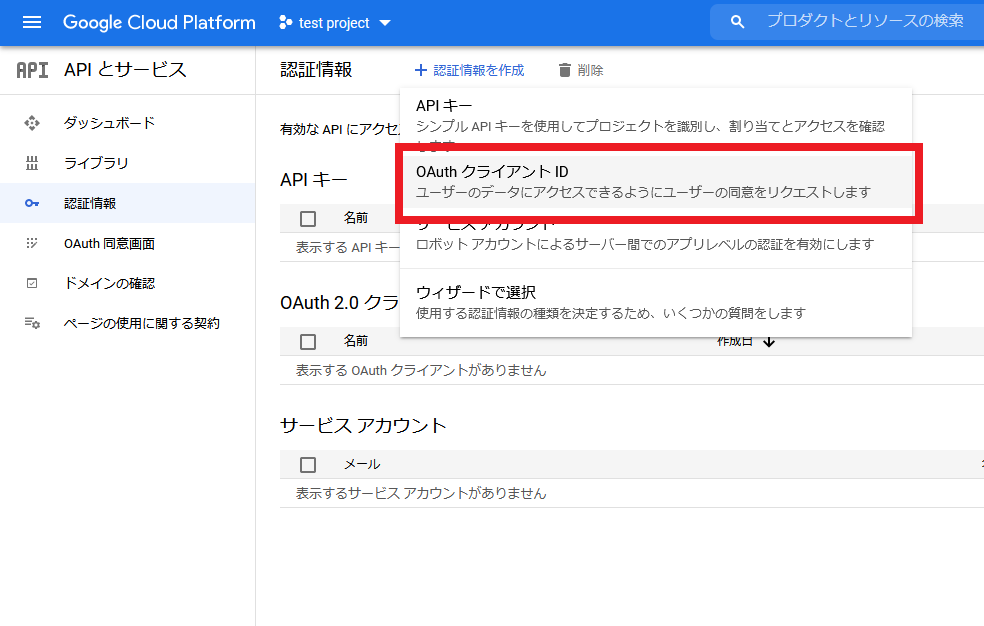Choose ウィザードで選択 from the menu
Viewport: 984px width, 626px height.
point(656,302)
